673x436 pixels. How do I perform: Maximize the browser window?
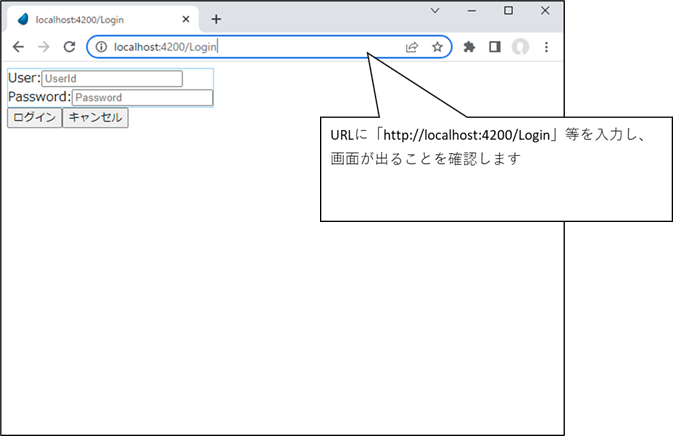508,10
